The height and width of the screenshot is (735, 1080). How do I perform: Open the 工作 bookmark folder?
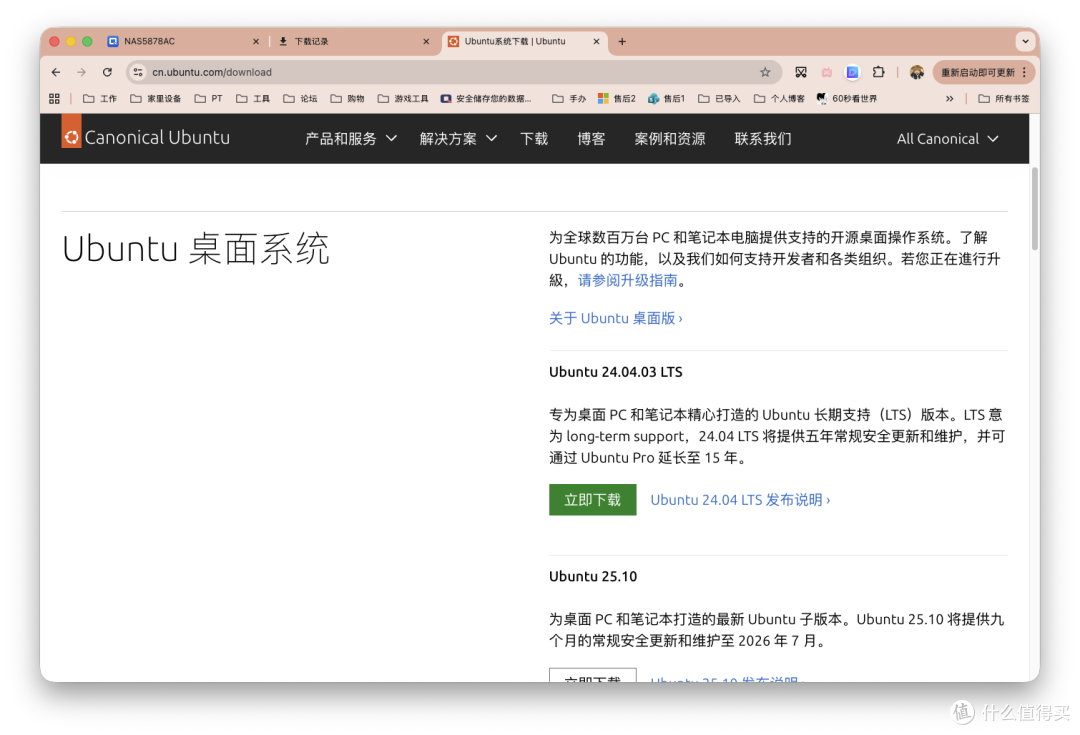(x=100, y=99)
